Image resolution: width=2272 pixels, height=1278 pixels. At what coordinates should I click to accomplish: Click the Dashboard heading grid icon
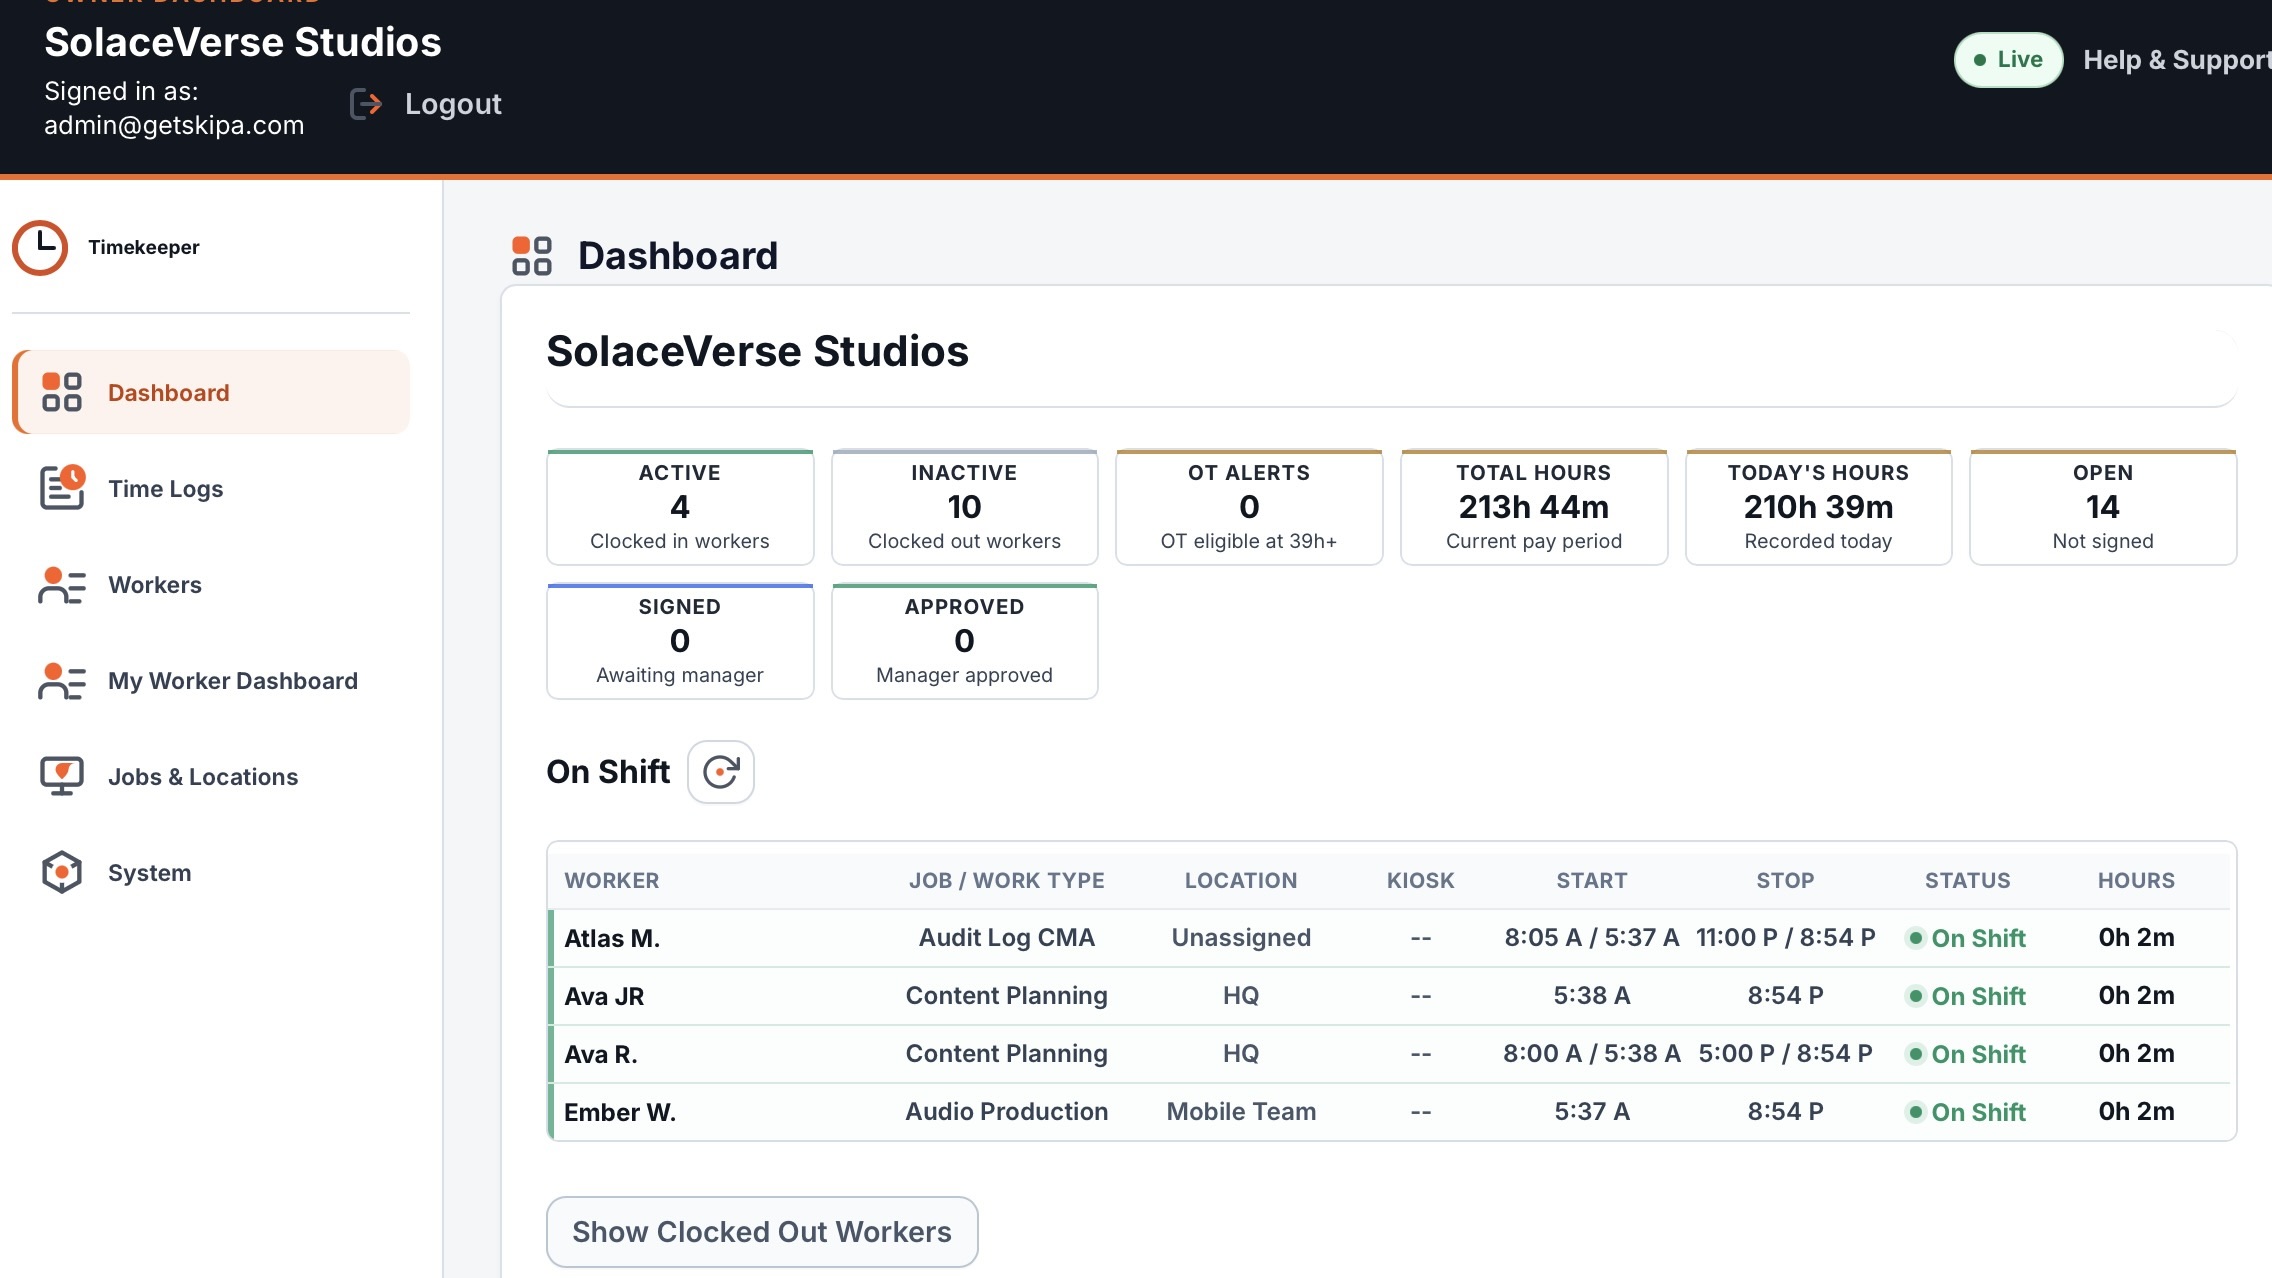click(532, 256)
